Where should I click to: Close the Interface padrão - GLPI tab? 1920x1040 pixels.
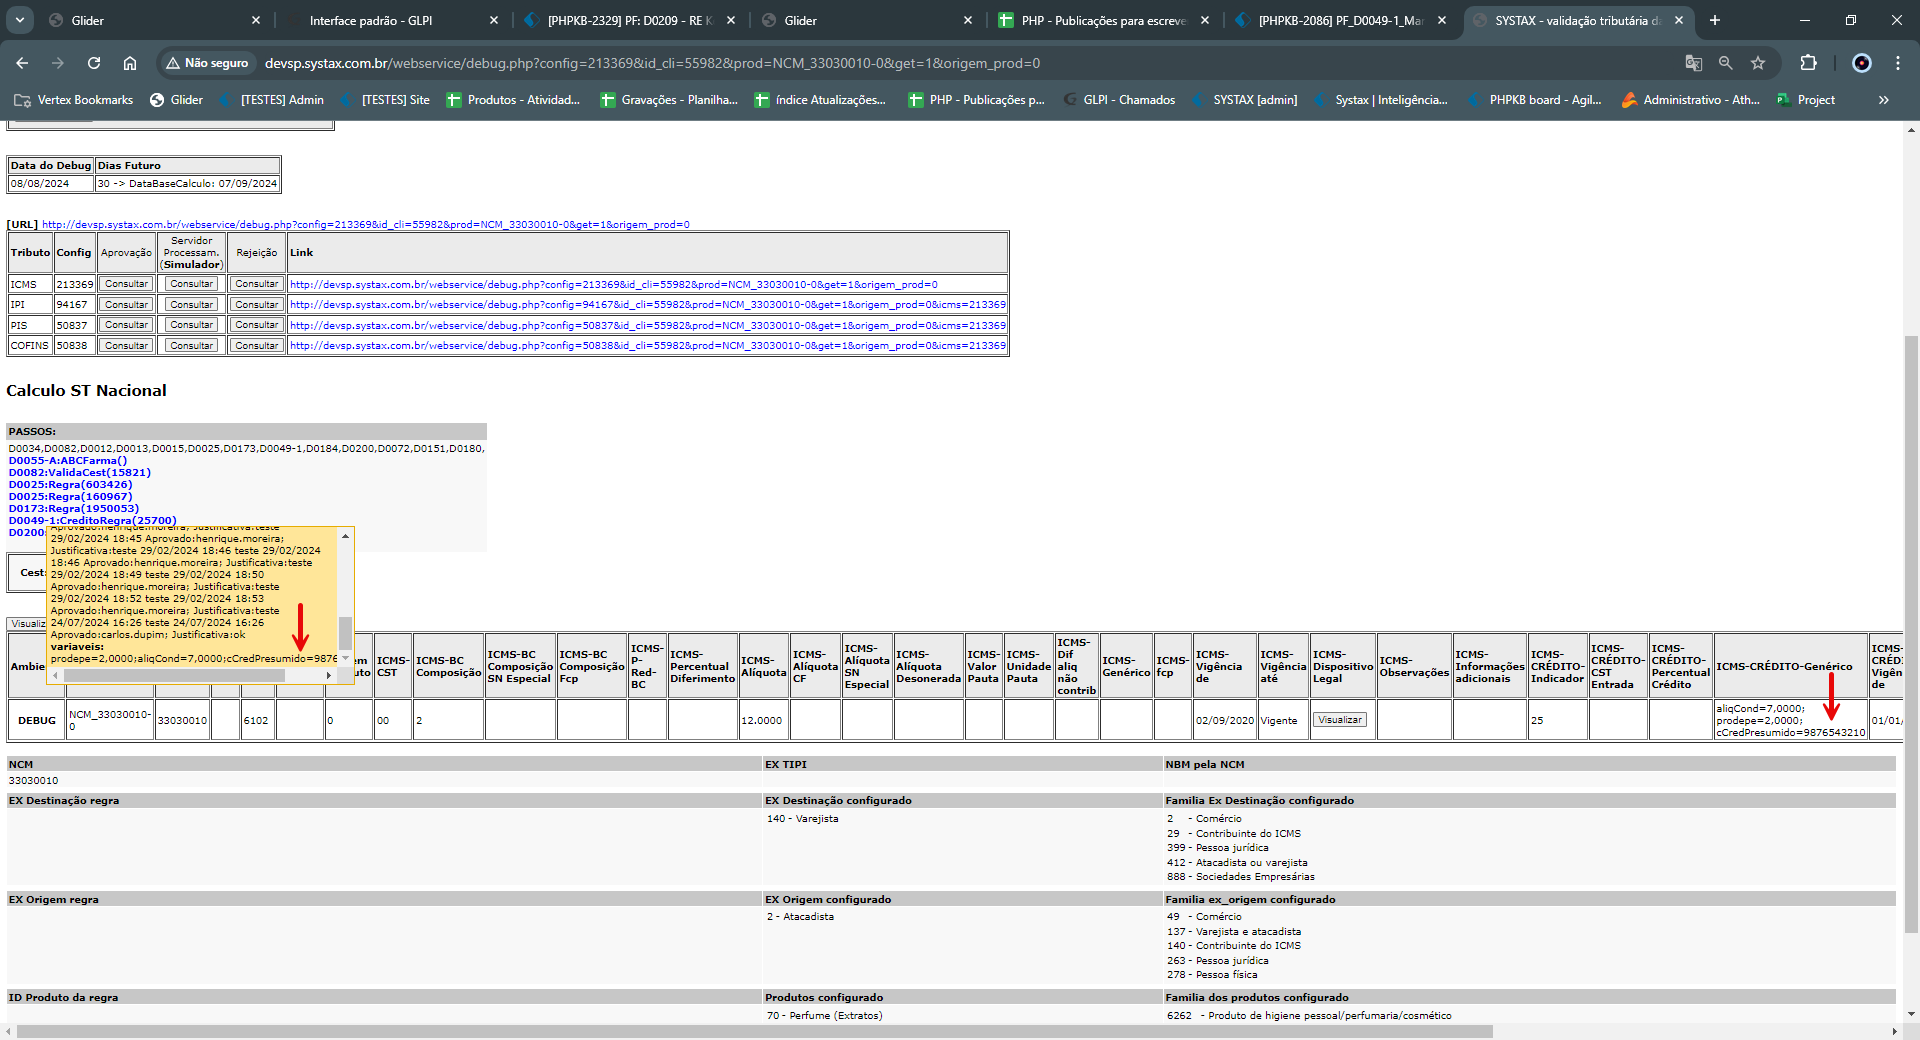tap(494, 20)
